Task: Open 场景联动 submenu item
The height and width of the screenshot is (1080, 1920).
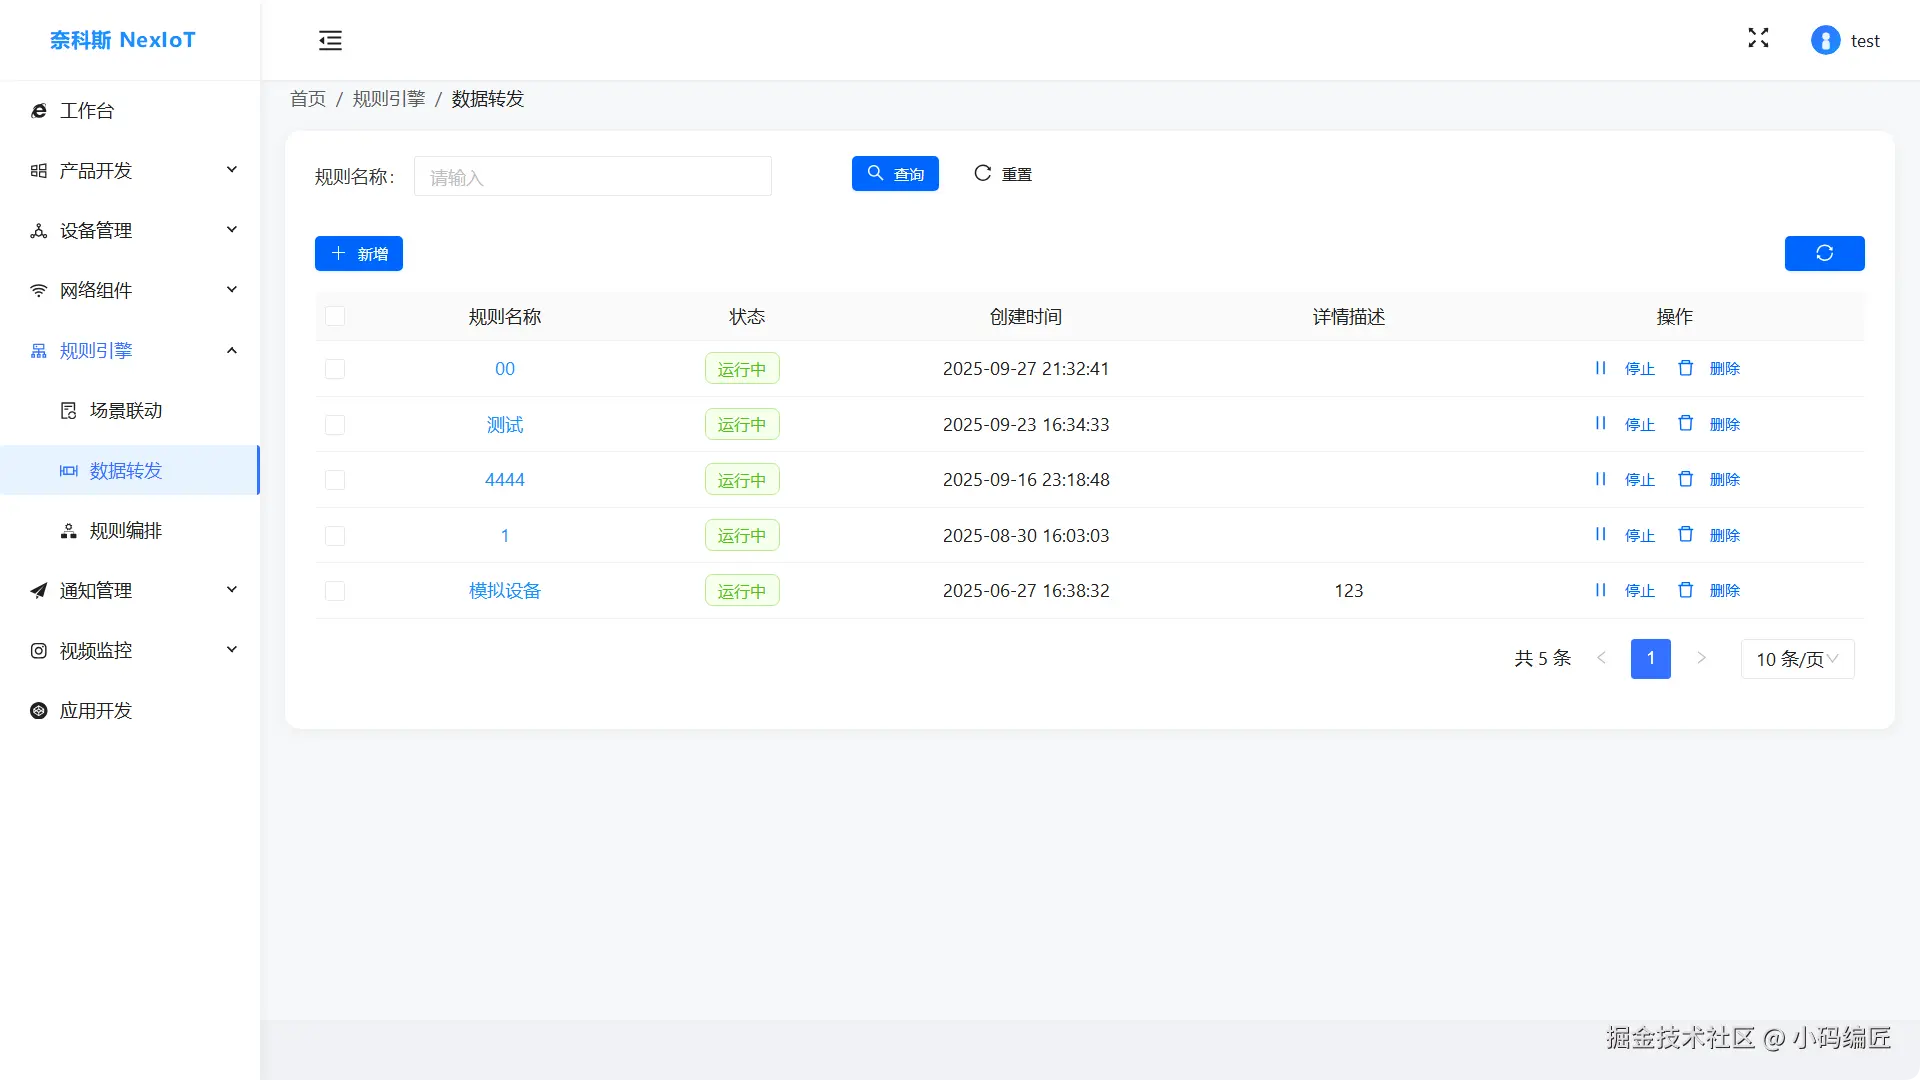Action: point(125,411)
